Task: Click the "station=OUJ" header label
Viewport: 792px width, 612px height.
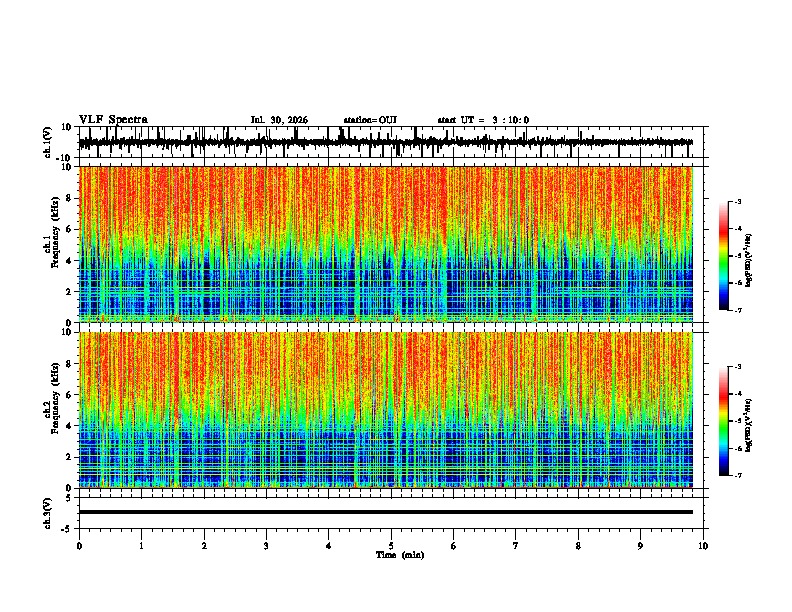Action: pos(370,120)
